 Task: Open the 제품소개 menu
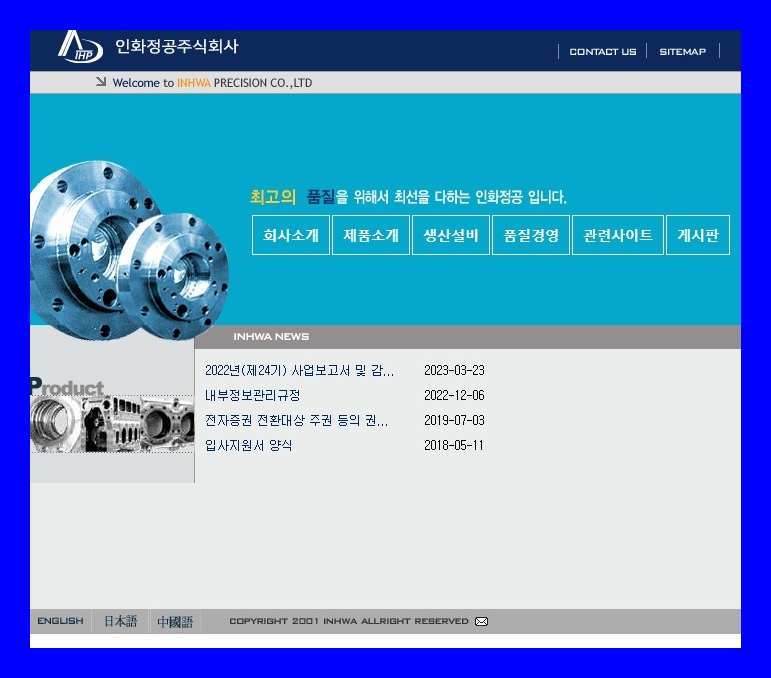[x=371, y=235]
